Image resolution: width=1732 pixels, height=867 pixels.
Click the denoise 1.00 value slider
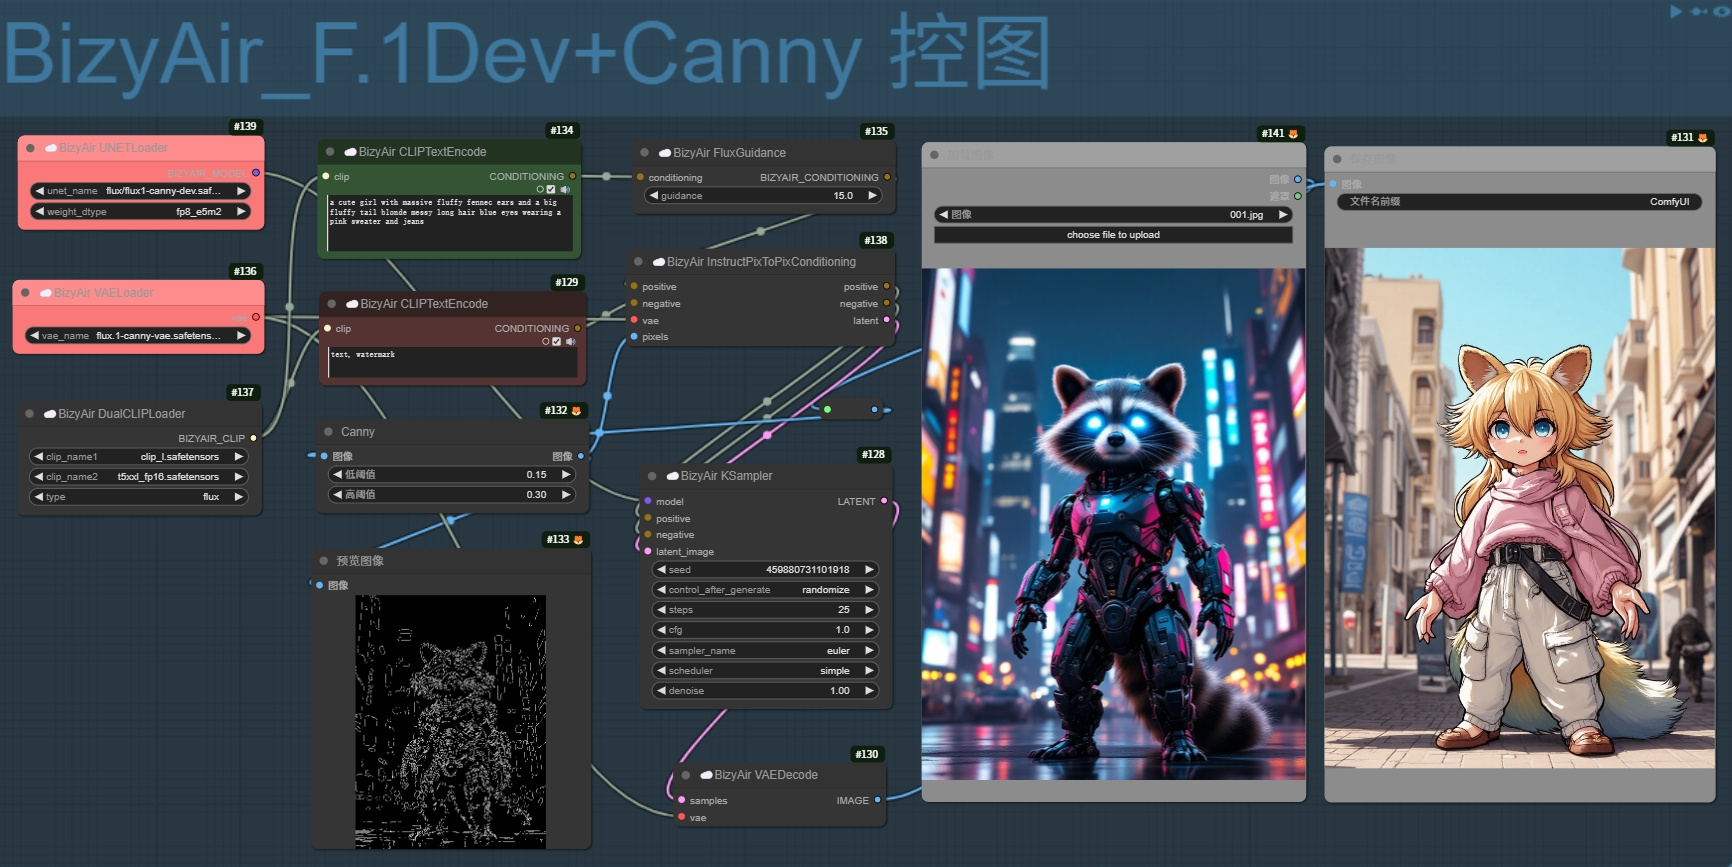point(765,691)
